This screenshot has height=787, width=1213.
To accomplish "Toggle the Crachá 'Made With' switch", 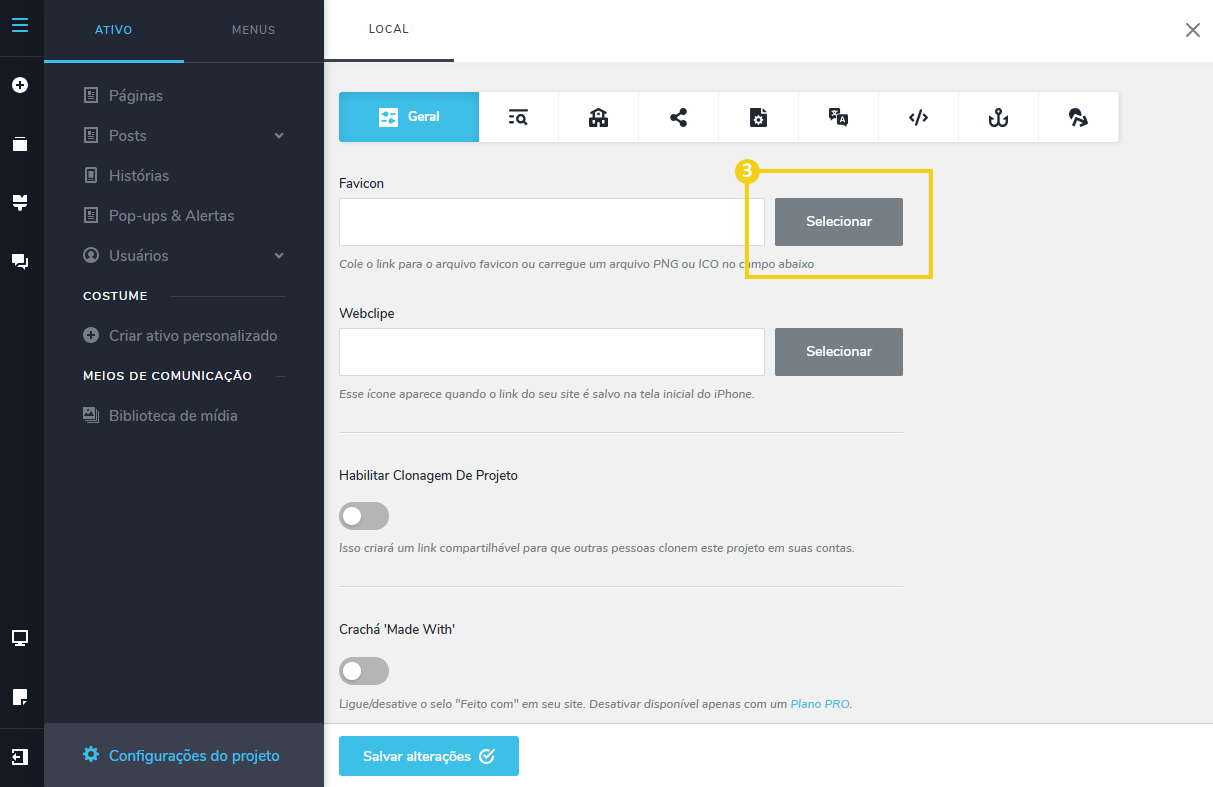I will click(x=364, y=670).
